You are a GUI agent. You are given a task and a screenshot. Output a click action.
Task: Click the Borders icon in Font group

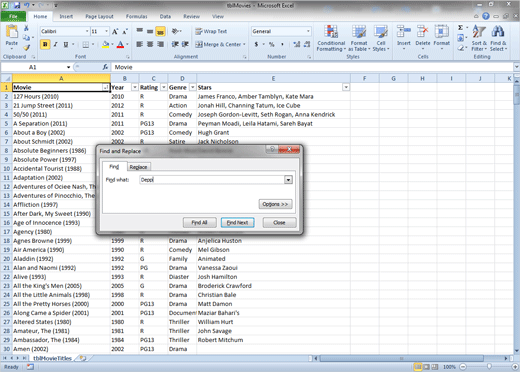click(86, 44)
